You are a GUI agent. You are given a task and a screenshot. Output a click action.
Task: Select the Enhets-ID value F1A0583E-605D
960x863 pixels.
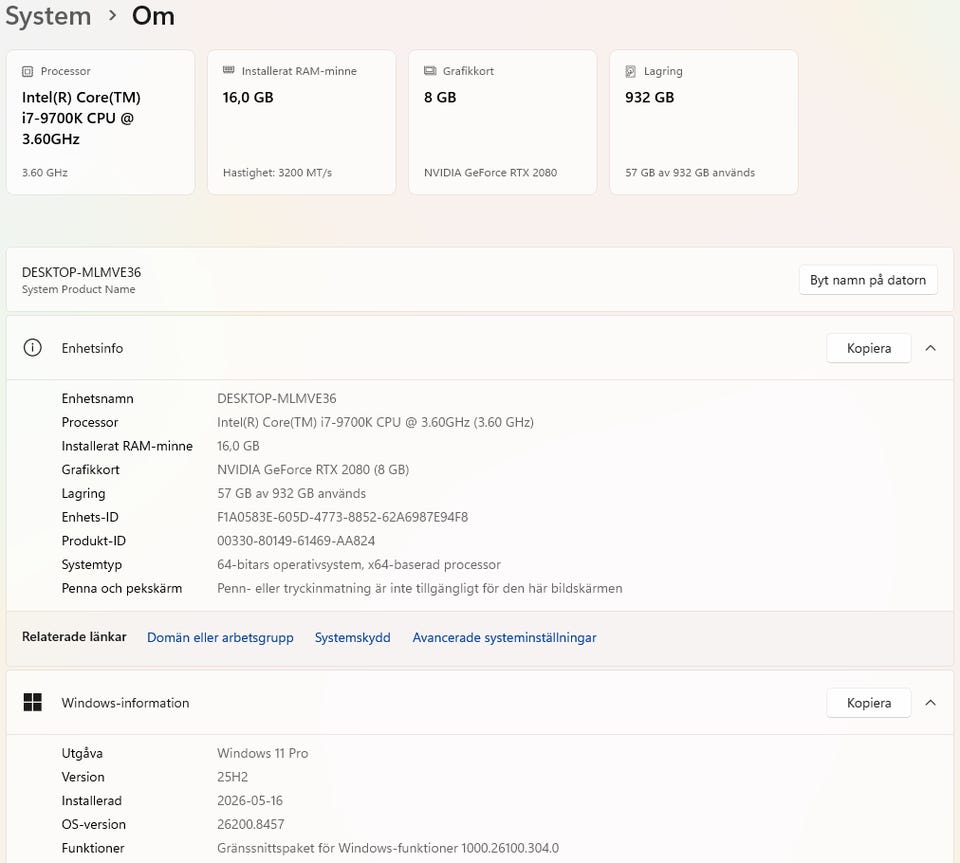click(x=342, y=517)
